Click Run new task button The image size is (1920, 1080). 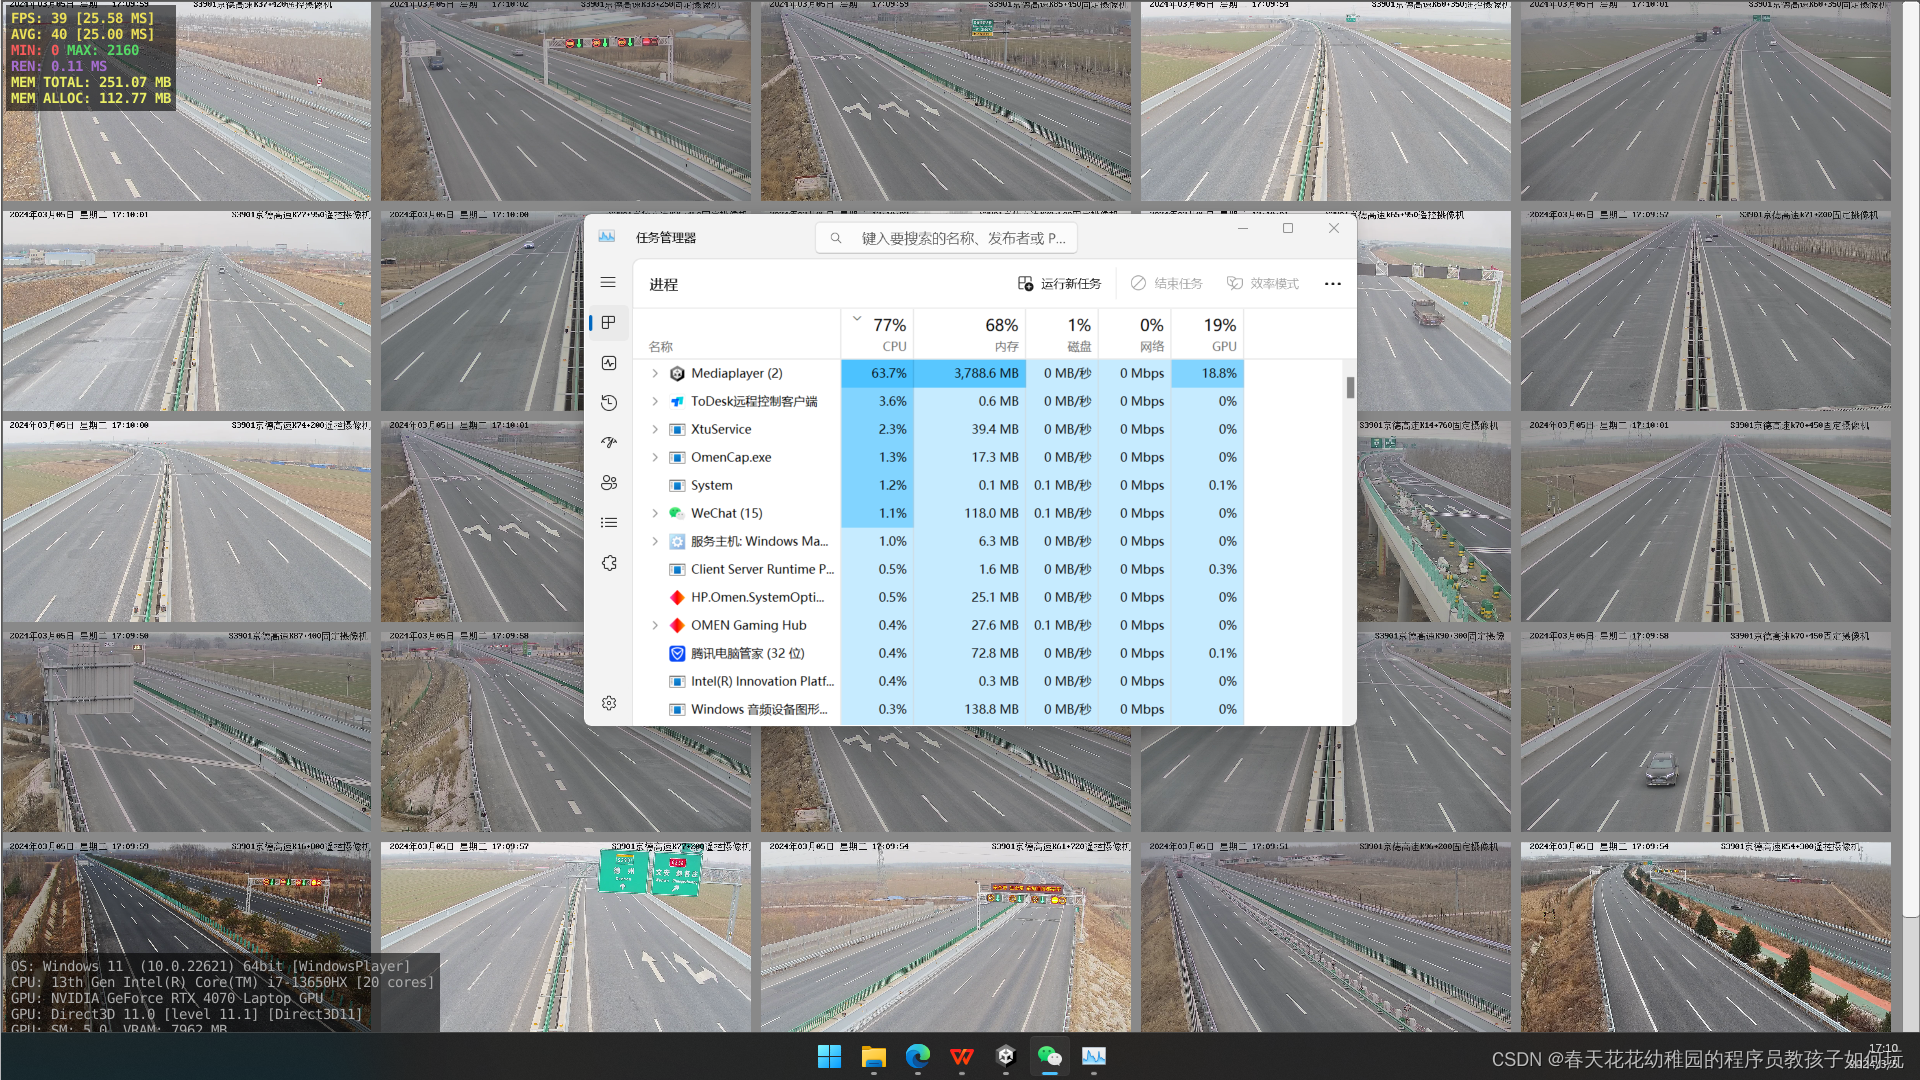1062,282
